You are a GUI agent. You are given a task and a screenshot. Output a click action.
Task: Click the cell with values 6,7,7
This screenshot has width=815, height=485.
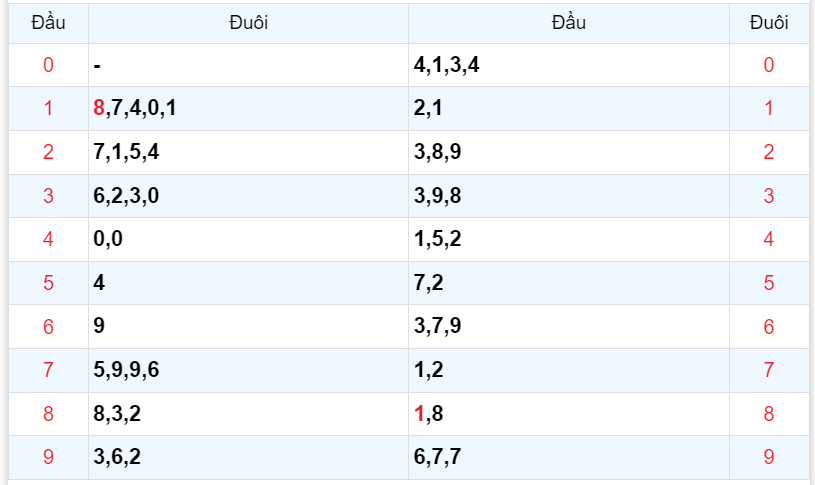437,457
